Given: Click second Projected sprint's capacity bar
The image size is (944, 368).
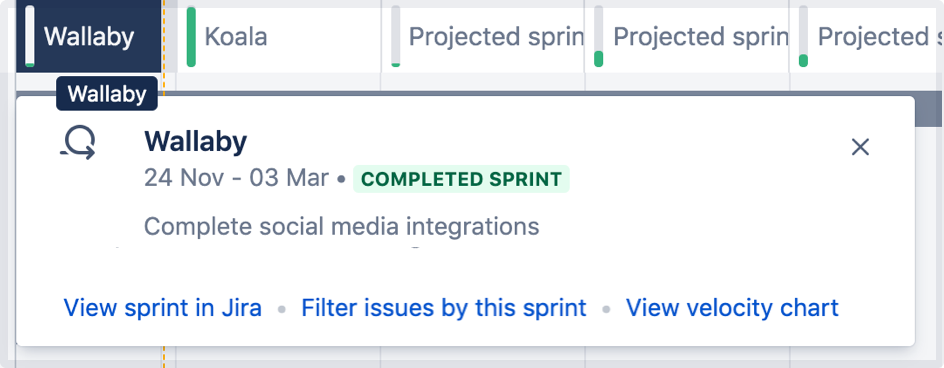Looking at the screenshot, I should pyautogui.click(x=598, y=37).
